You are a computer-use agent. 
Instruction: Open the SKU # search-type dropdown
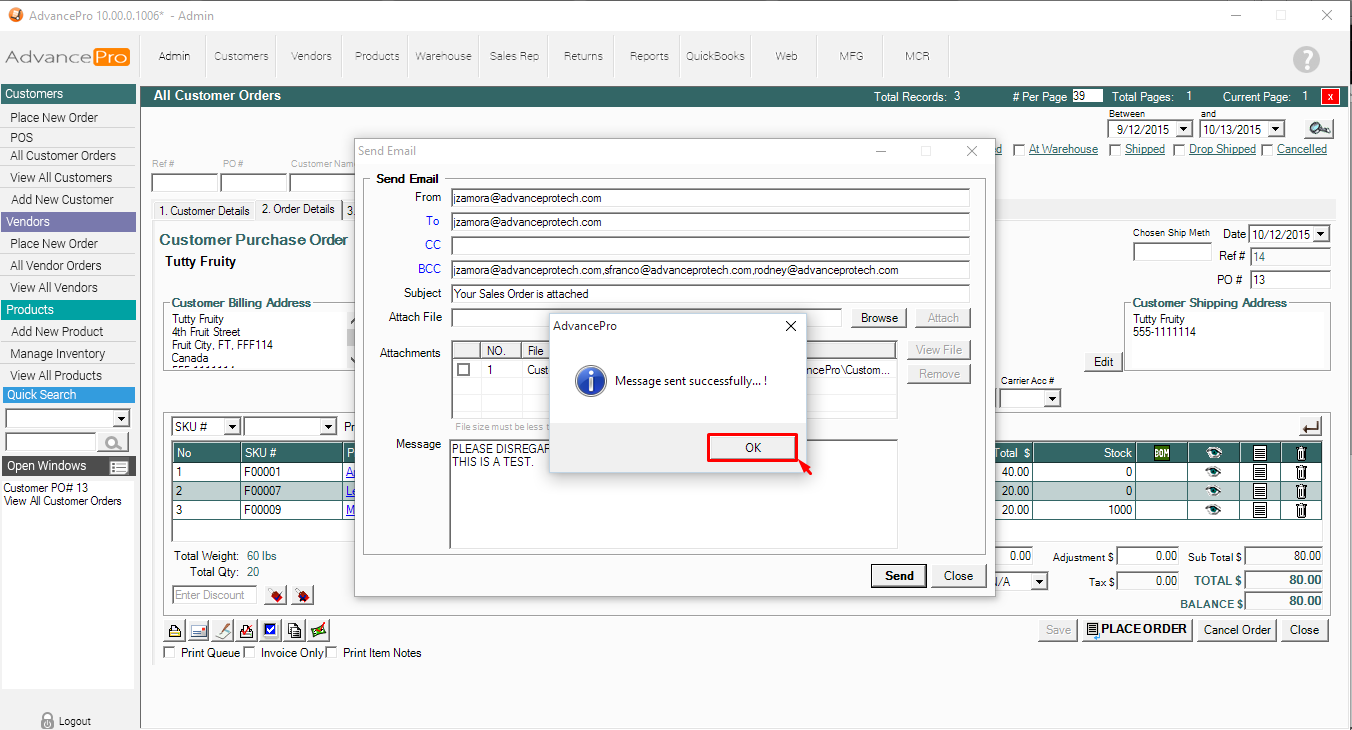[231, 427]
